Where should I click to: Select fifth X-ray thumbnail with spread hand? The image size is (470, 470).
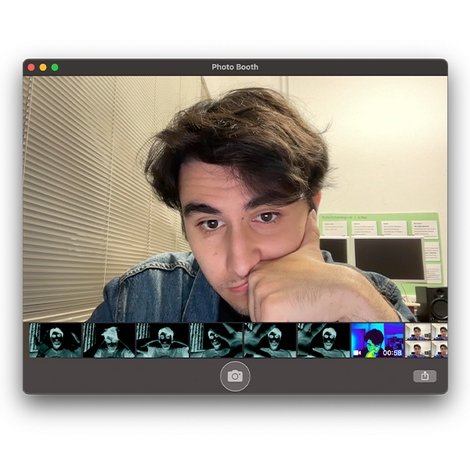pos(270,340)
